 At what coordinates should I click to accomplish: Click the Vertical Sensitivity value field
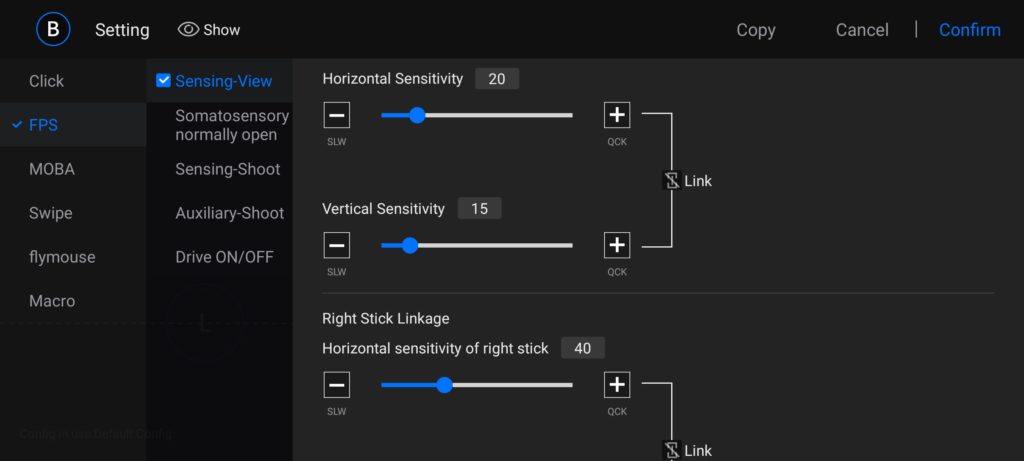pos(479,209)
